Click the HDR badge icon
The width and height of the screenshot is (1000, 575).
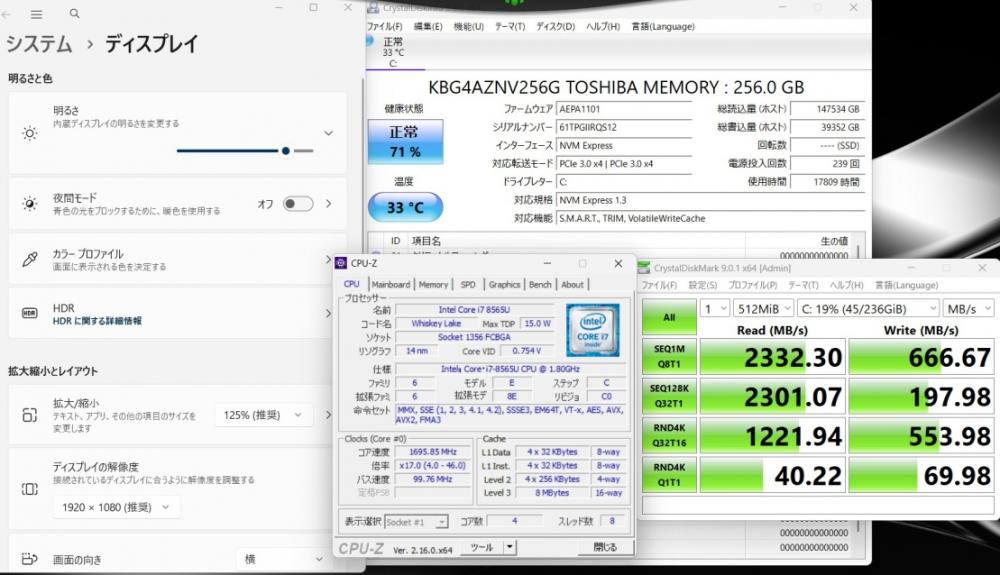[x=29, y=313]
